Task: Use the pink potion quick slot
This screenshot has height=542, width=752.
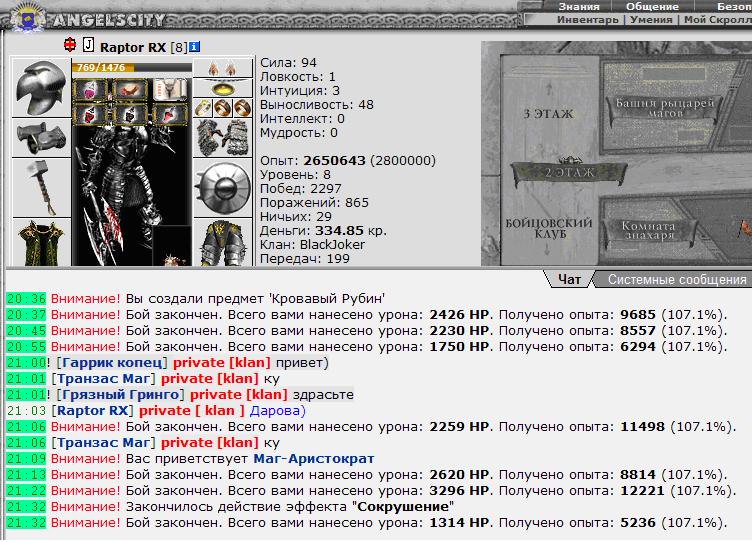Action: (89, 90)
